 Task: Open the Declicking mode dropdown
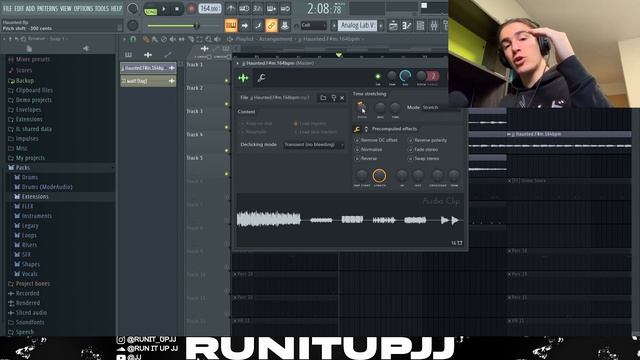point(313,144)
